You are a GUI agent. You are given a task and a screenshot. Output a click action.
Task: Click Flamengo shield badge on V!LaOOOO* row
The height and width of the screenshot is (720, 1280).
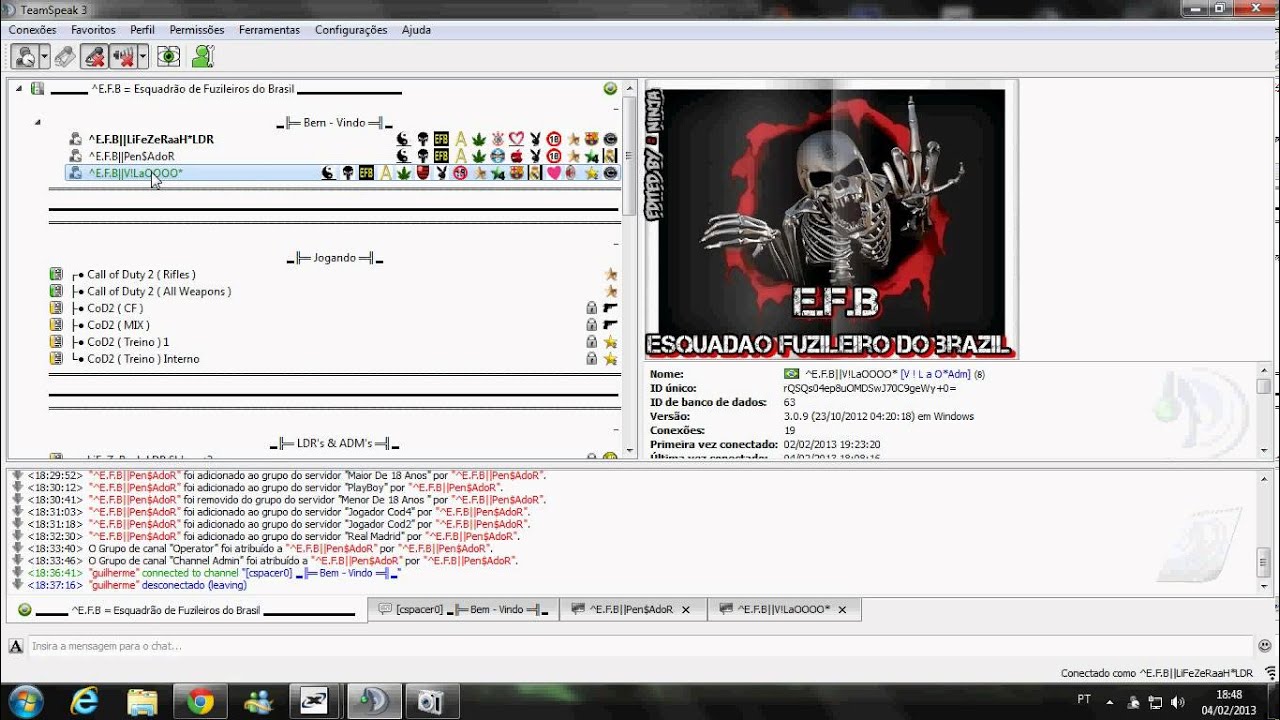tap(423, 173)
